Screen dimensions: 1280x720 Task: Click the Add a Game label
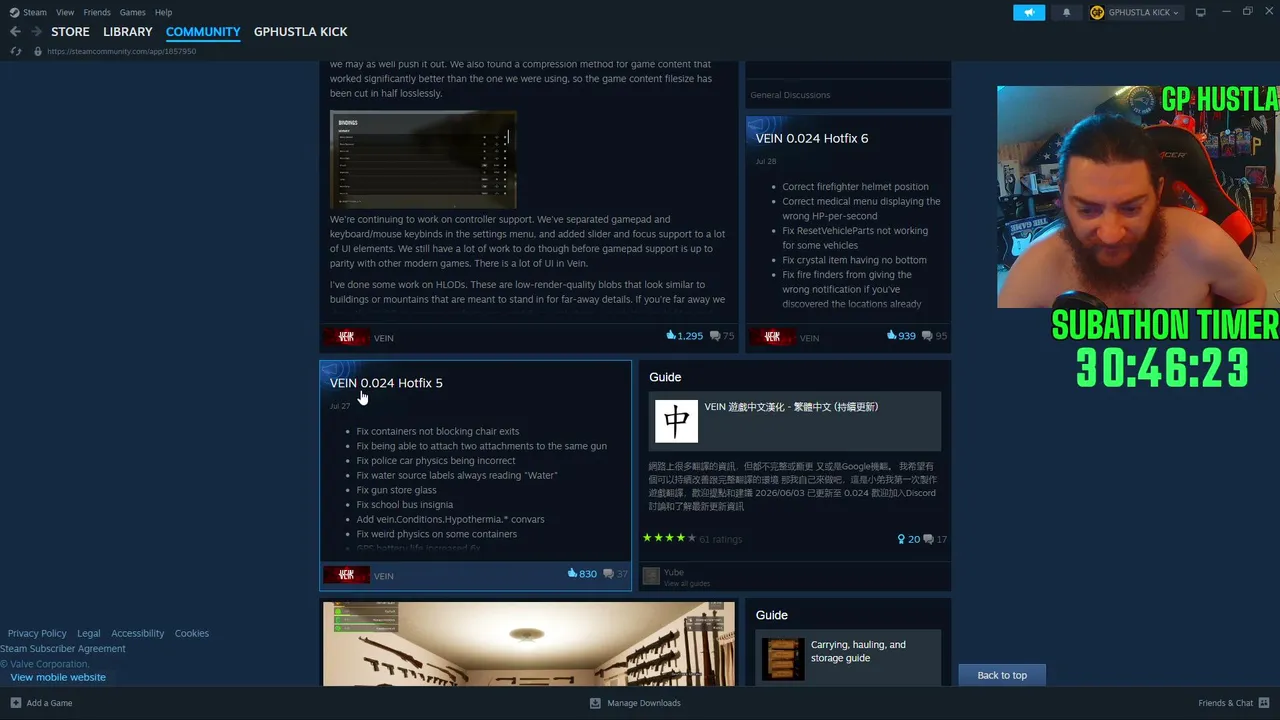(x=49, y=703)
